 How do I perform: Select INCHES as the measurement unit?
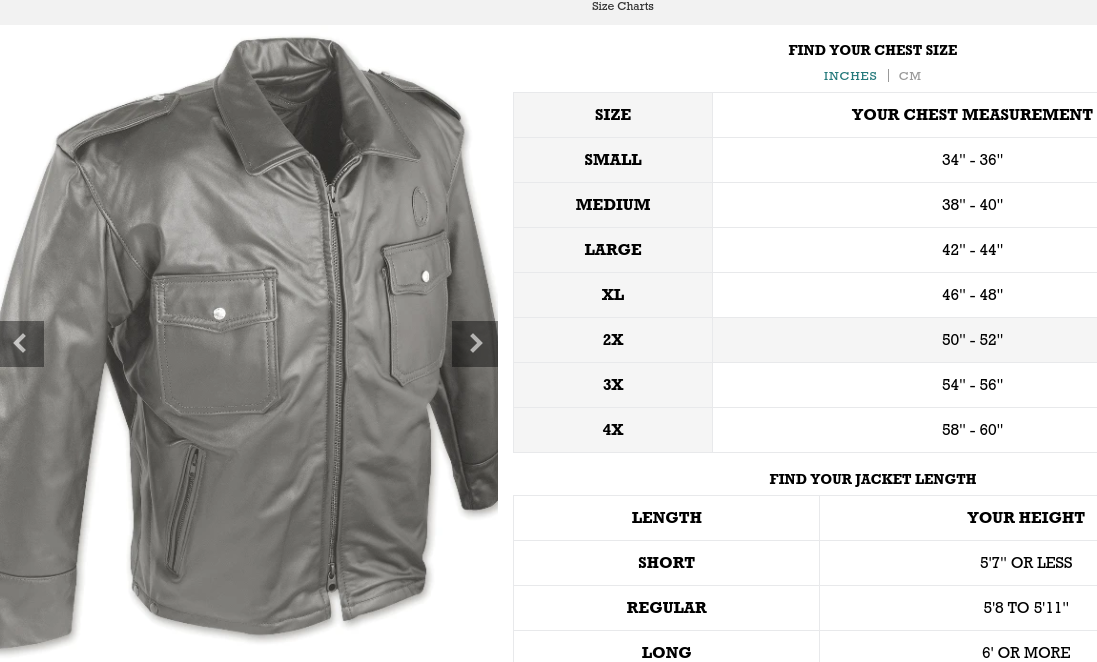(850, 76)
